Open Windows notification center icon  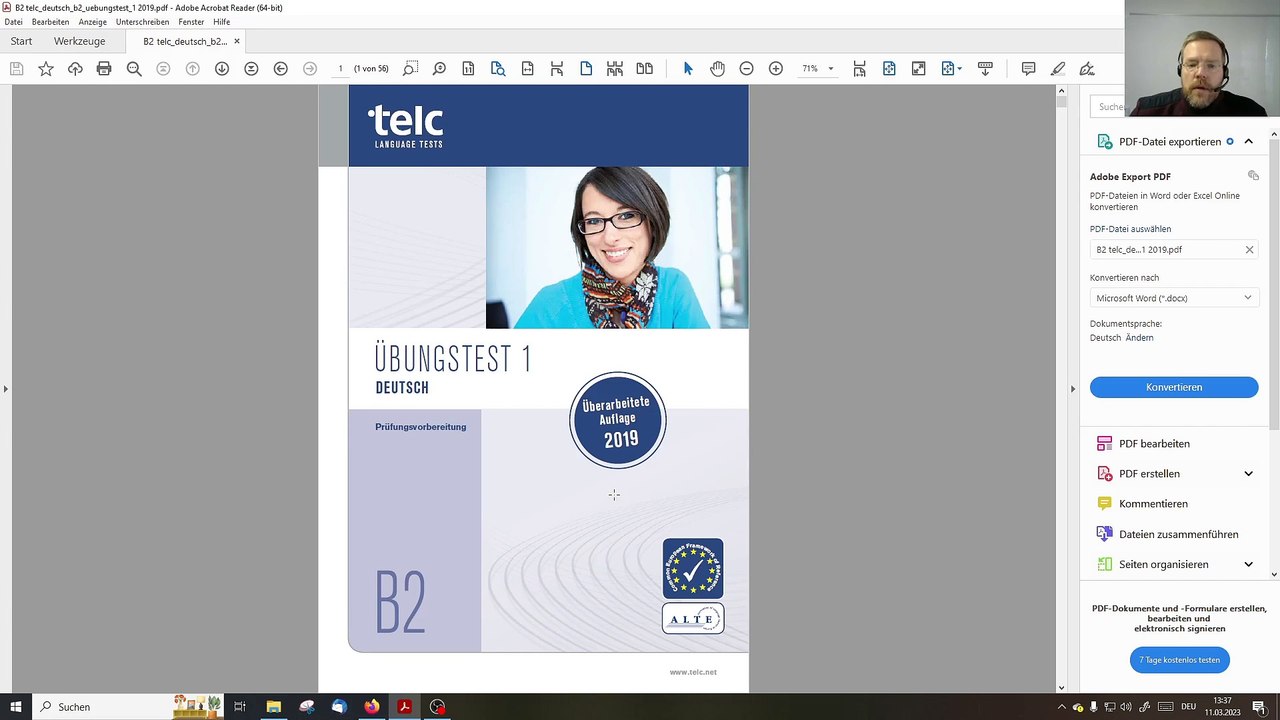tap(1259, 707)
